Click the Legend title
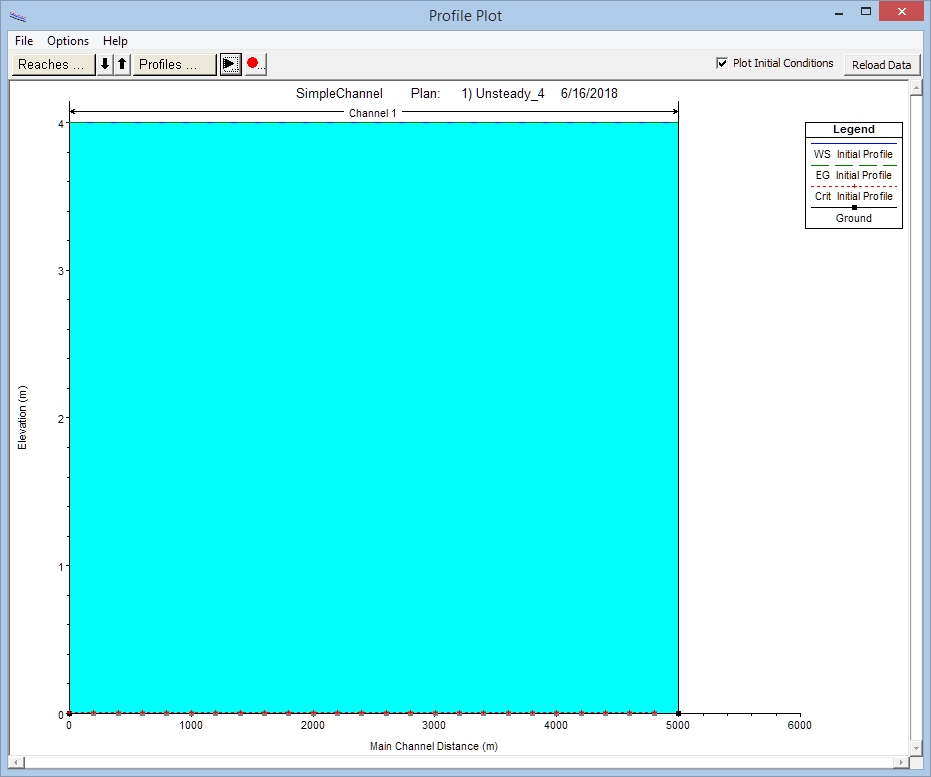 pyautogui.click(x=854, y=129)
